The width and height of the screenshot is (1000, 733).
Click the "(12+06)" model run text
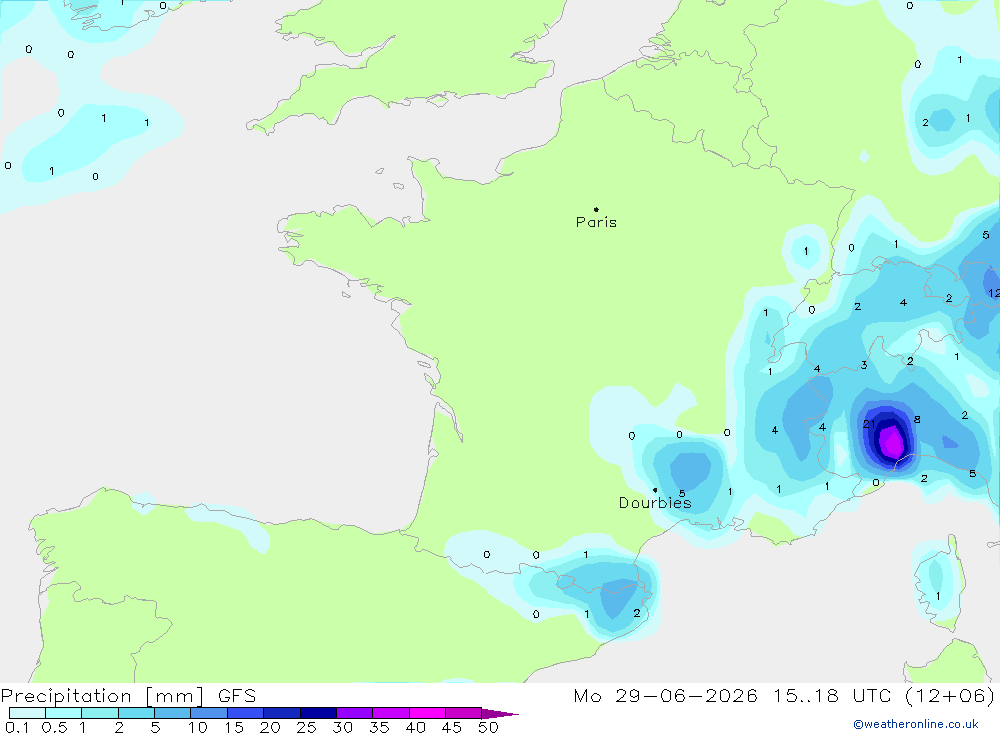tap(950, 695)
